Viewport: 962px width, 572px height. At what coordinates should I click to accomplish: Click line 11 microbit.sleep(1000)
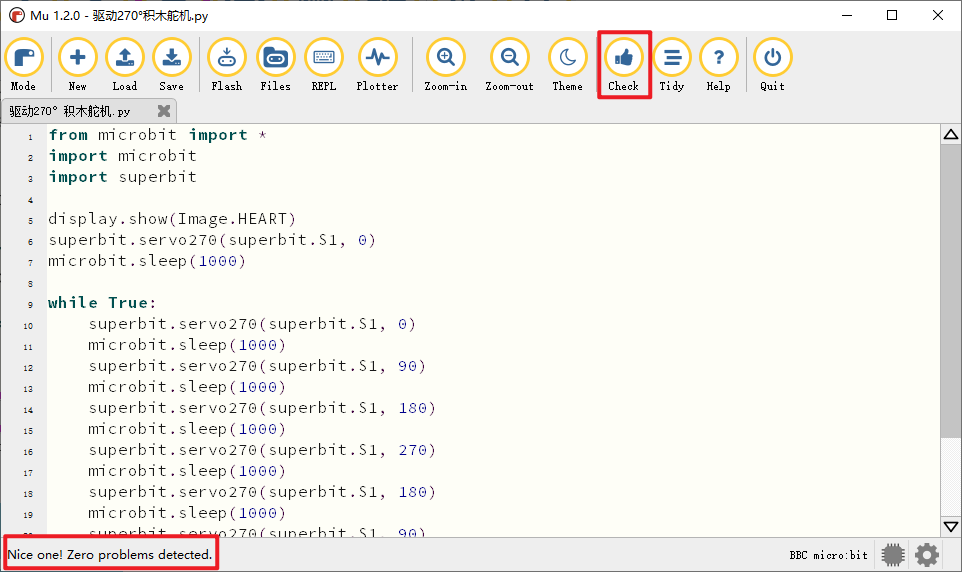187,345
